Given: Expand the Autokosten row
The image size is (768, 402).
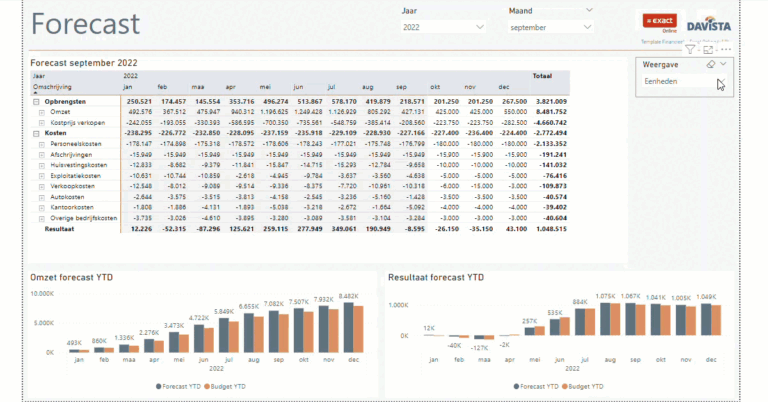Looking at the screenshot, I should coord(42,197).
